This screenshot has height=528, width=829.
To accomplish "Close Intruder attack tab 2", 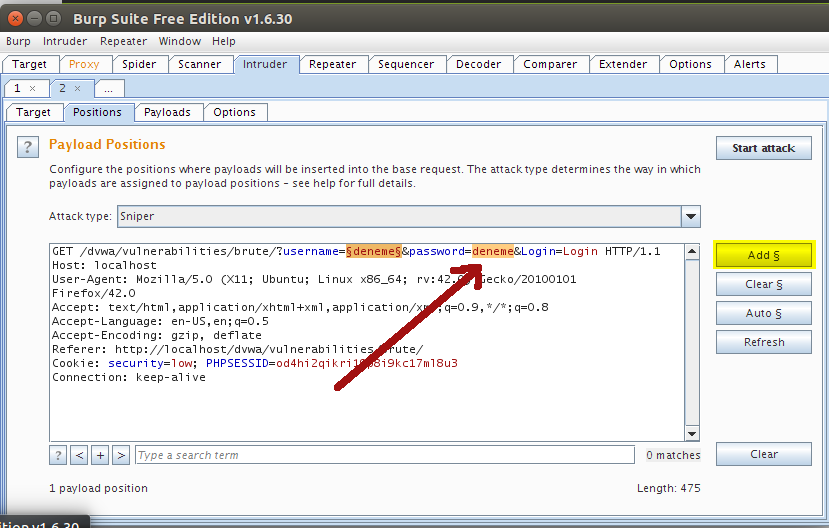I will 78,89.
